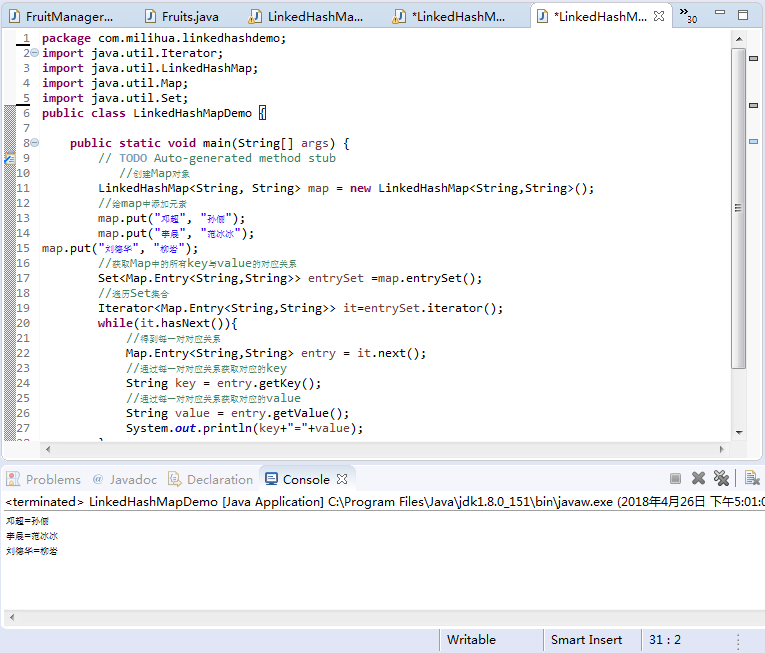Click it.next() call on line 22

tap(391, 353)
